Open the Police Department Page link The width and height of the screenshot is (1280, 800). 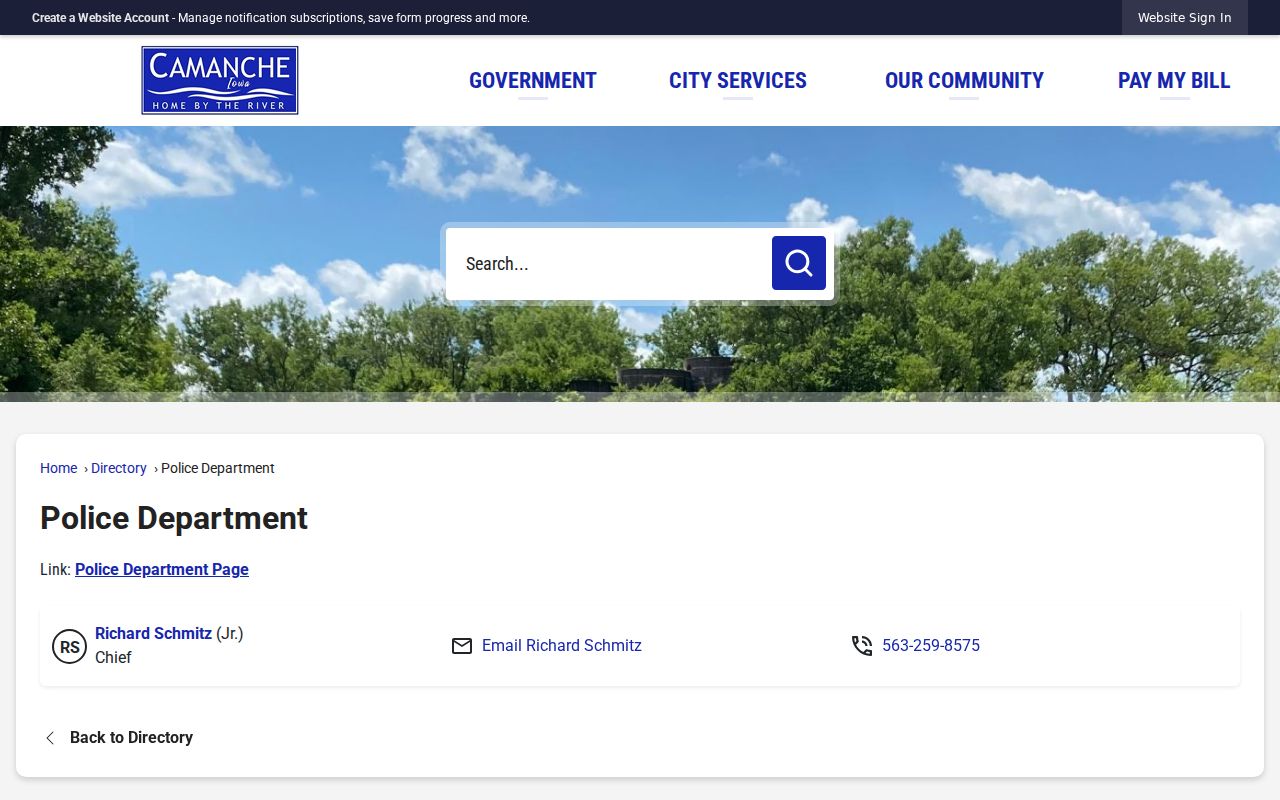[162, 569]
